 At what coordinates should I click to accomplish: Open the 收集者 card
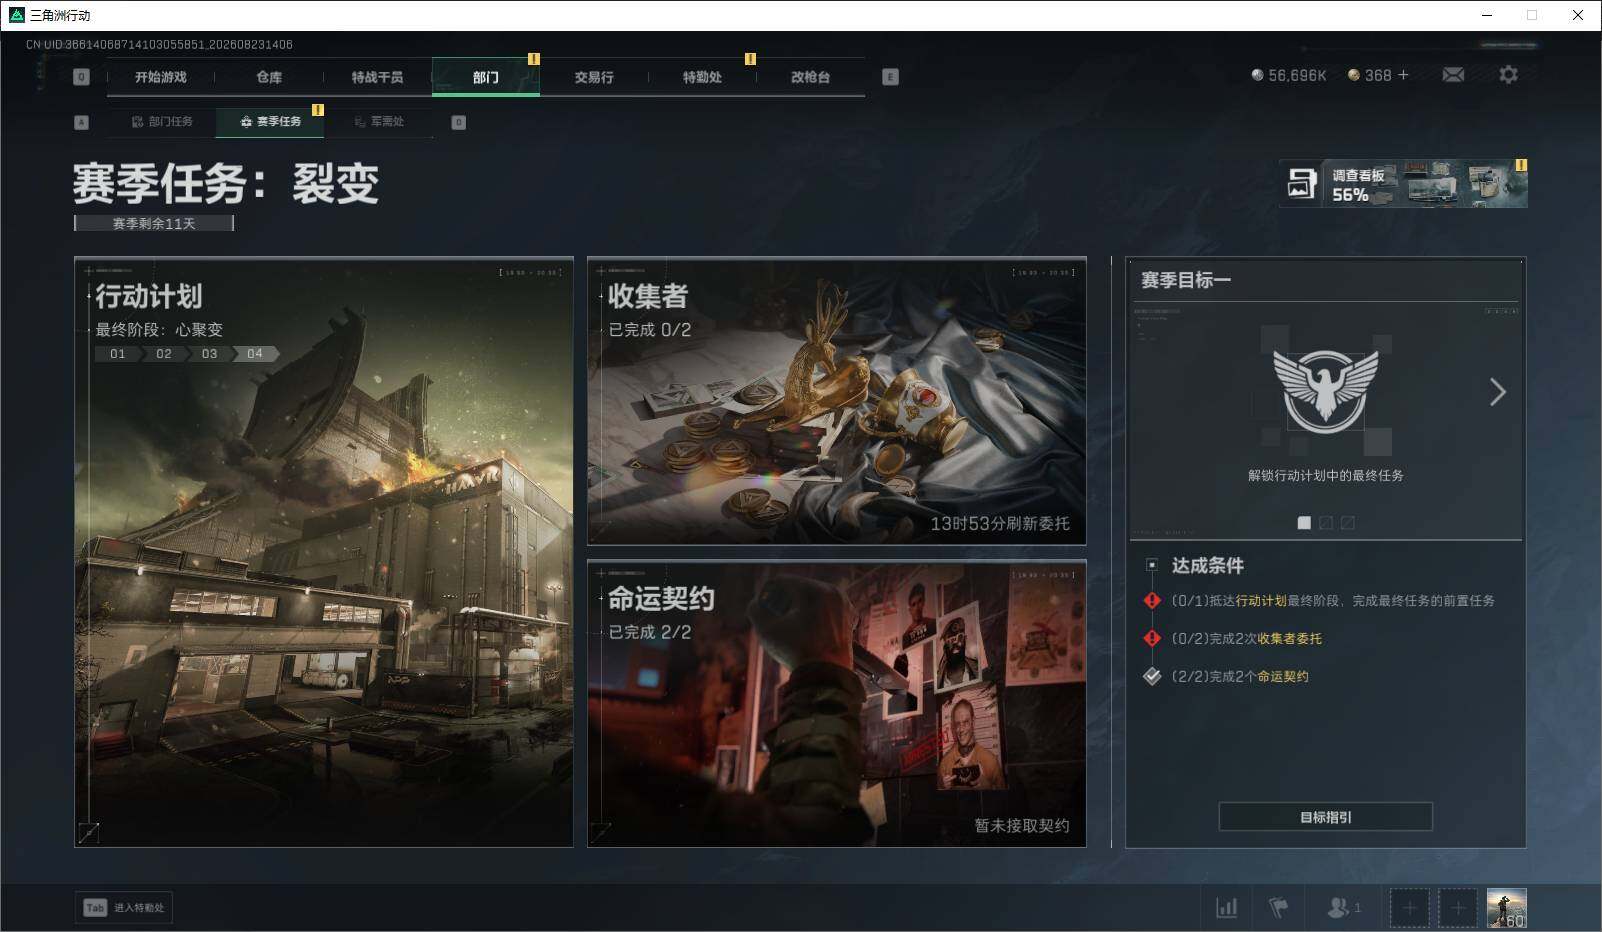coord(837,401)
